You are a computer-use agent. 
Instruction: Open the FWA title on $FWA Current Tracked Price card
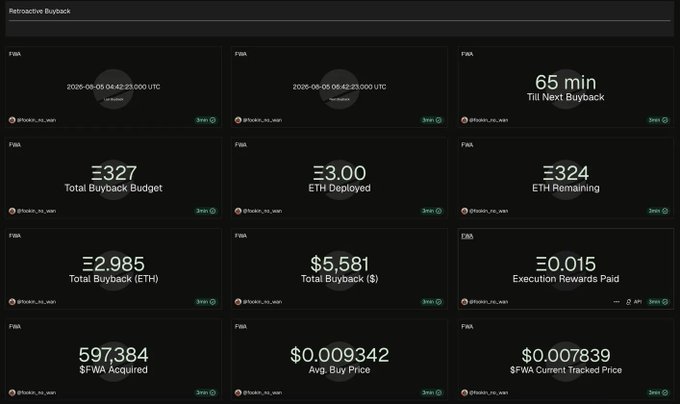(467, 326)
